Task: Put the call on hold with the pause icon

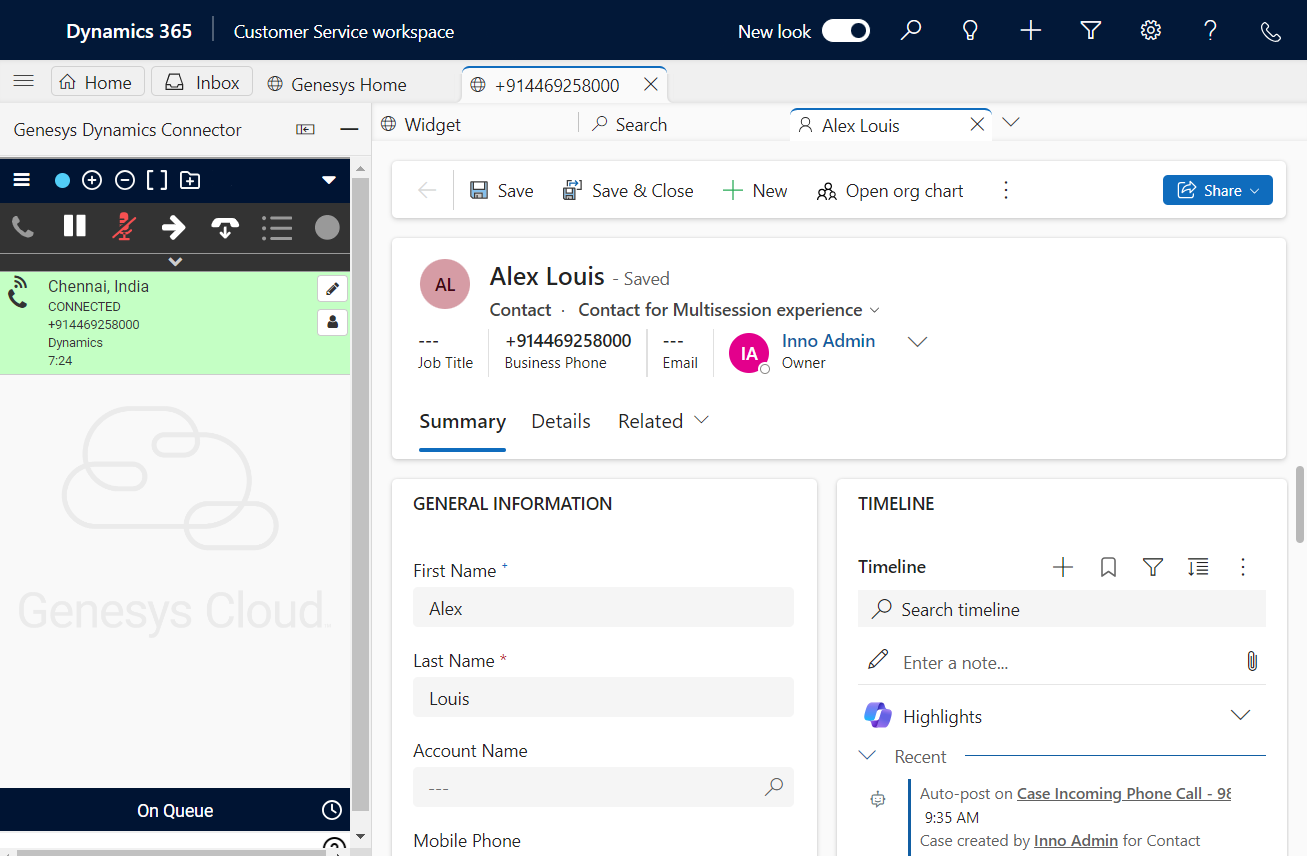Action: [75, 227]
